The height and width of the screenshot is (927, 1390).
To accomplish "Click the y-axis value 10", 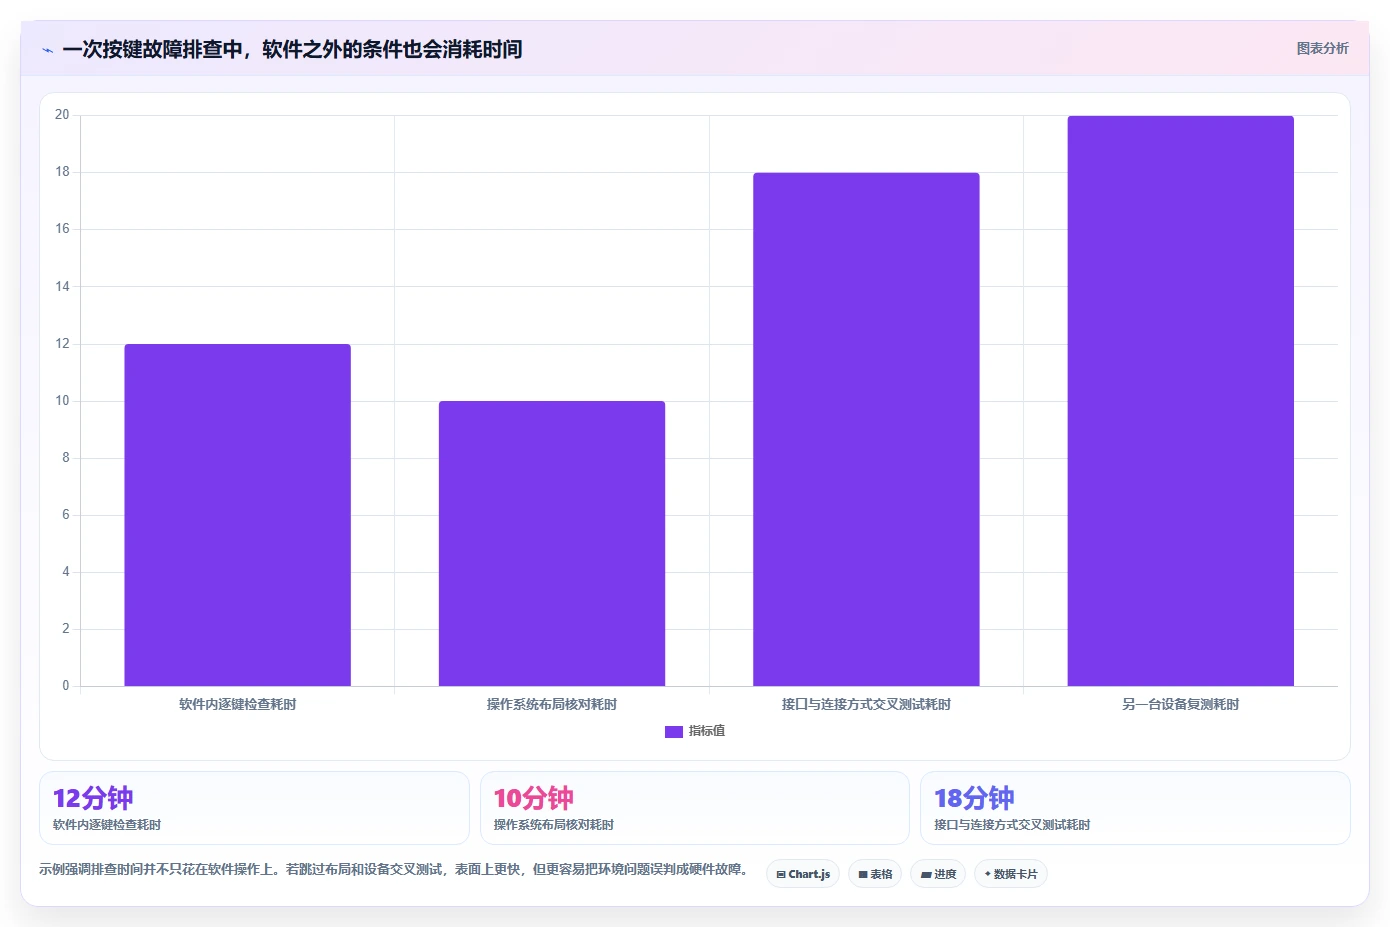I will pos(62,401).
